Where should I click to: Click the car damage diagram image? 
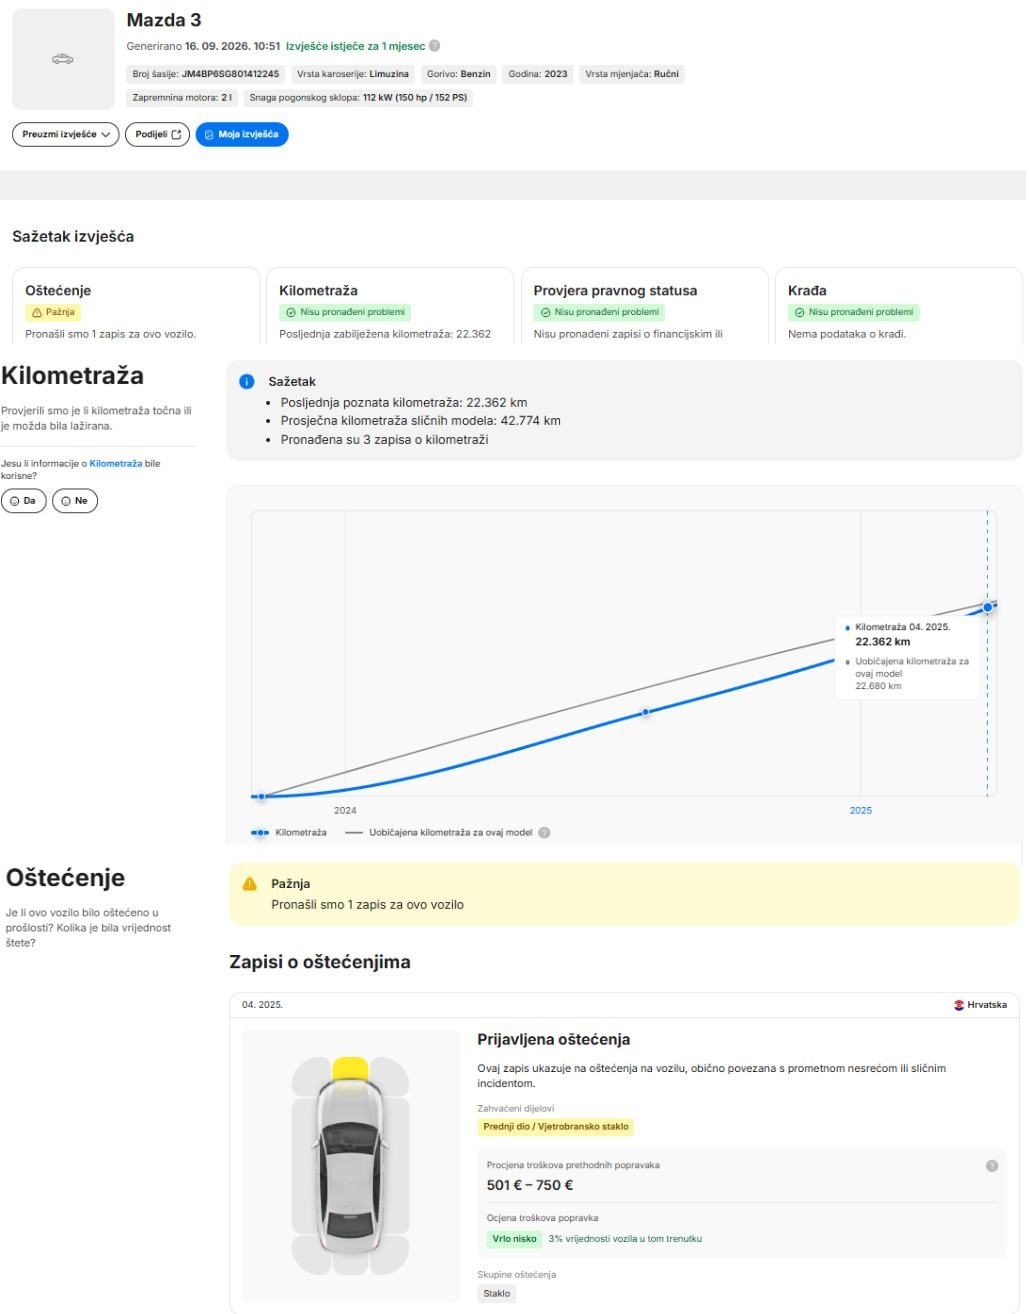pyautogui.click(x=350, y=1167)
